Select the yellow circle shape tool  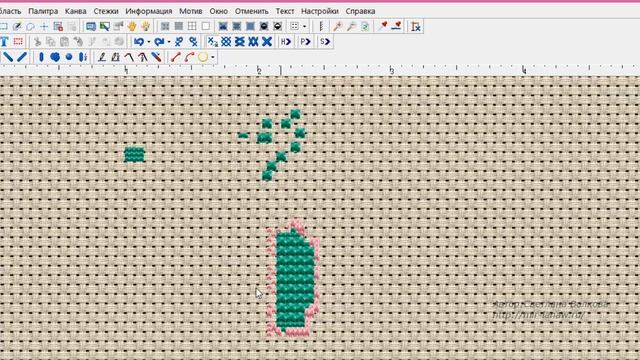tap(203, 57)
